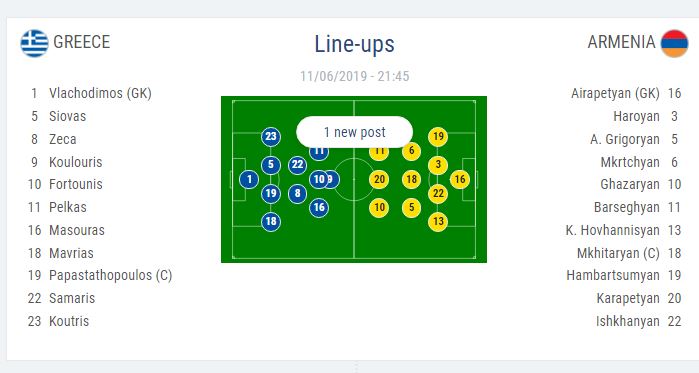The image size is (699, 373).
Task: Select Armenia player marker number 20
Action: pyautogui.click(x=379, y=180)
